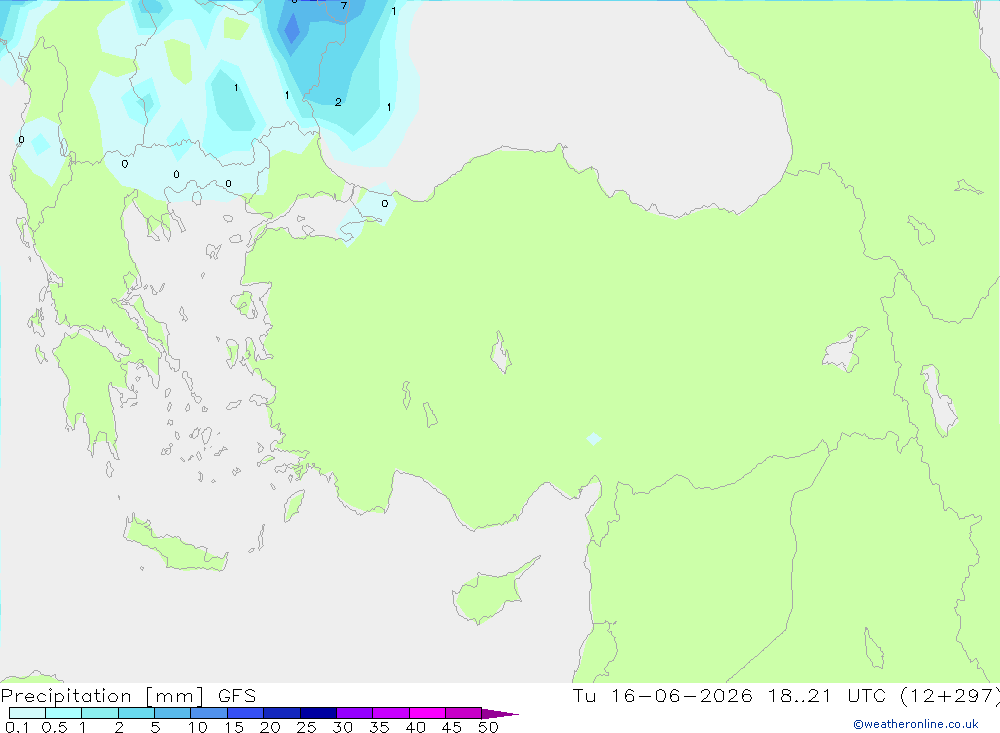
Task: Click the legend swatch between 5 and 10
Action: (173, 713)
